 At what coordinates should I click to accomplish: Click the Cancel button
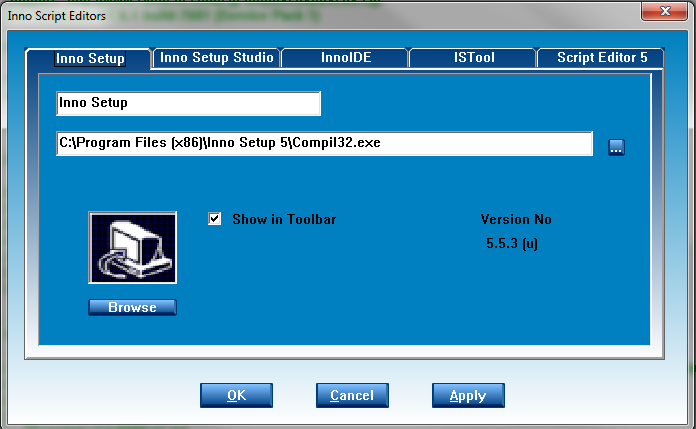(352, 395)
